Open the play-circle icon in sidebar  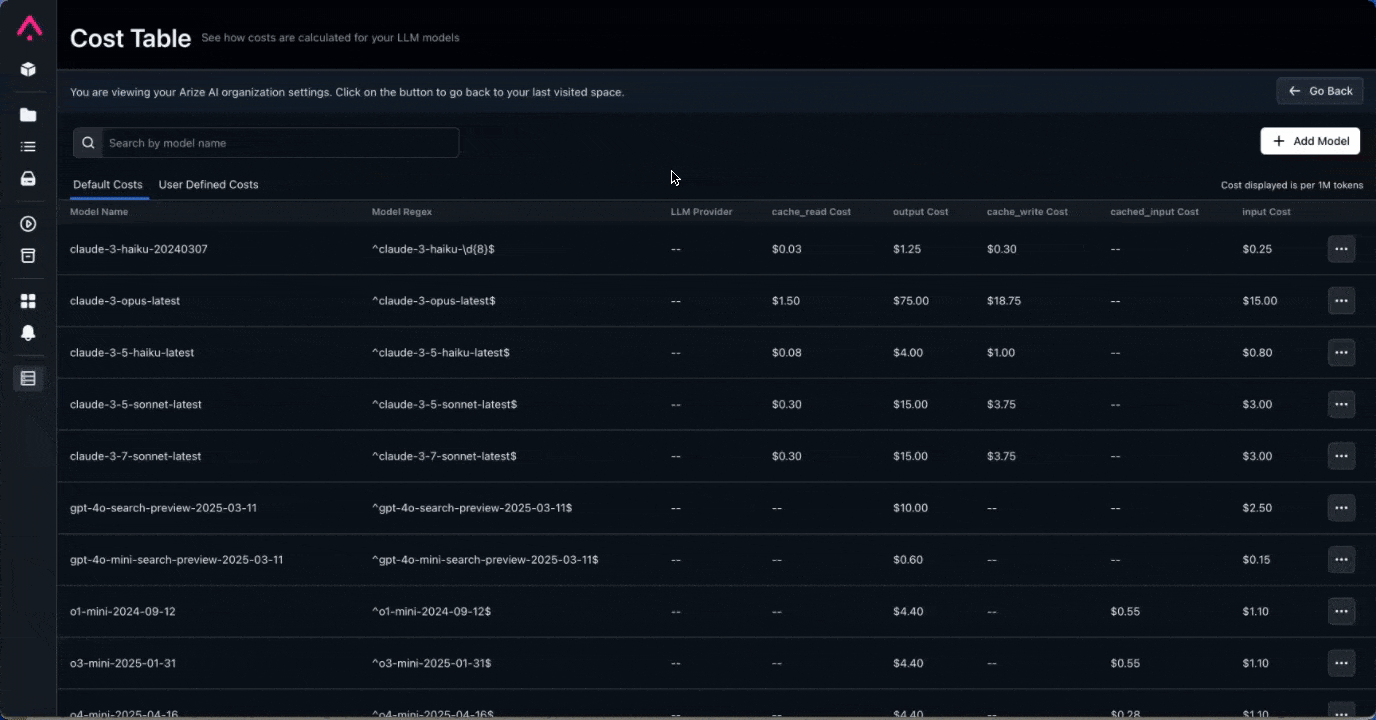[x=28, y=224]
